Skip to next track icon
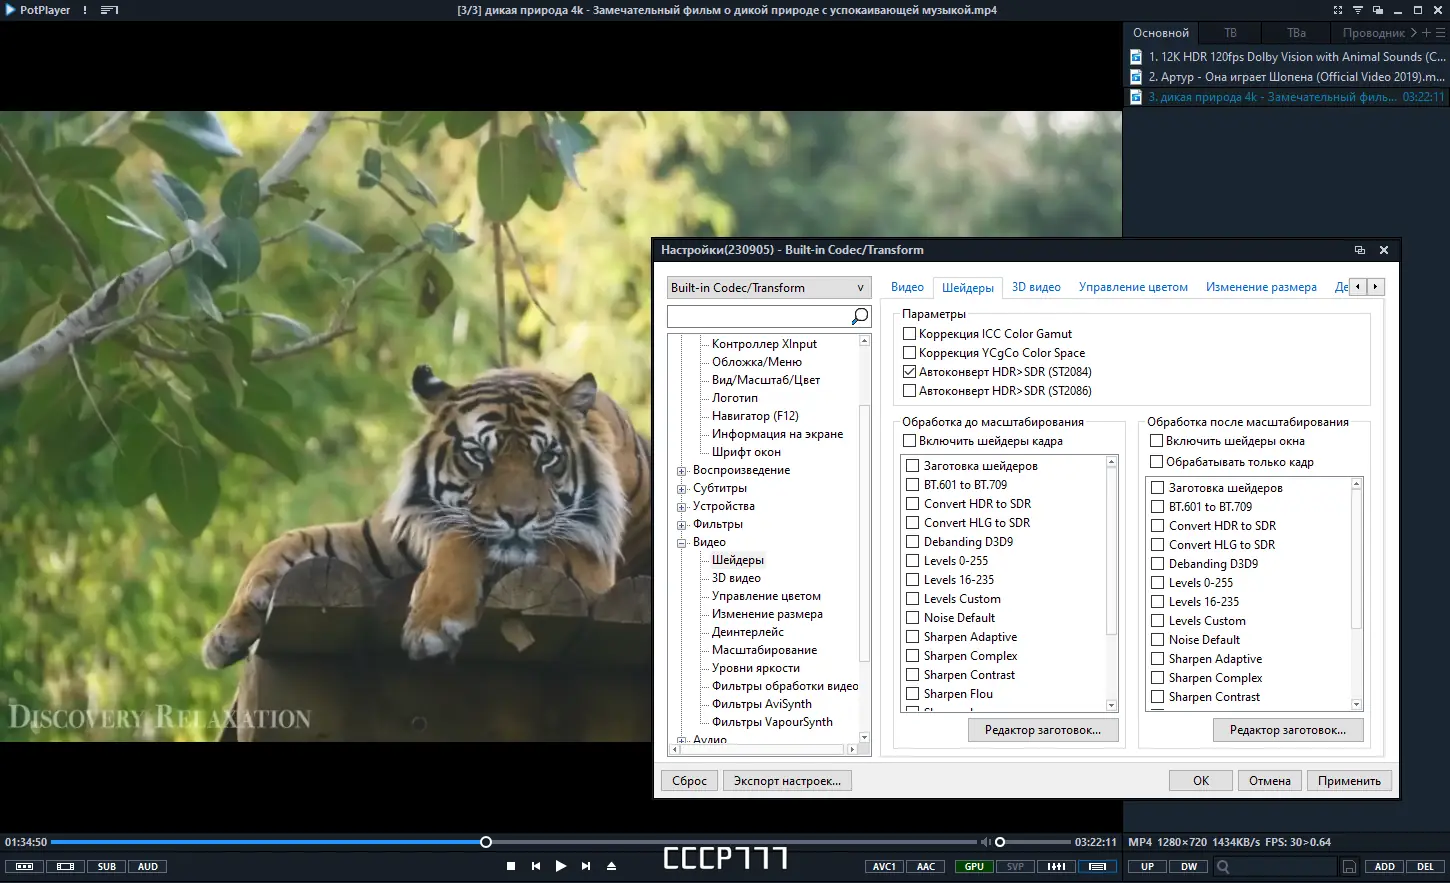The width and height of the screenshot is (1450, 883). coord(586,866)
